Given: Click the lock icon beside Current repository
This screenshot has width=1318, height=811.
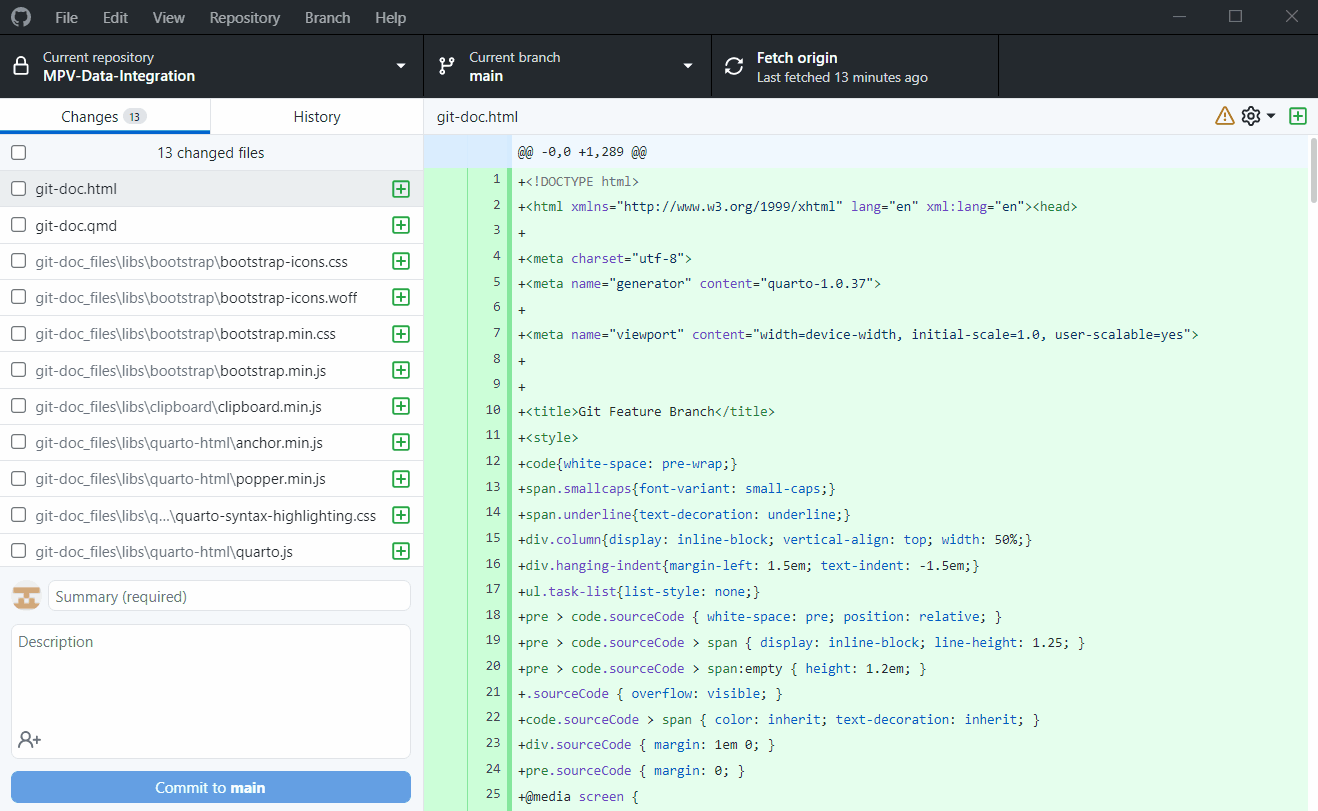Looking at the screenshot, I should click(22, 65).
